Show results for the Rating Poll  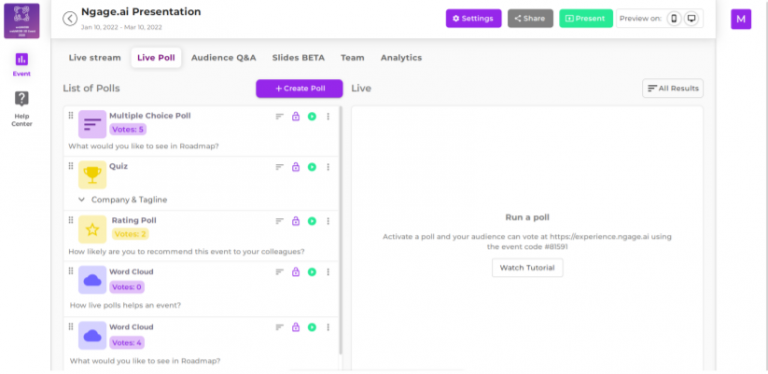tap(280, 221)
